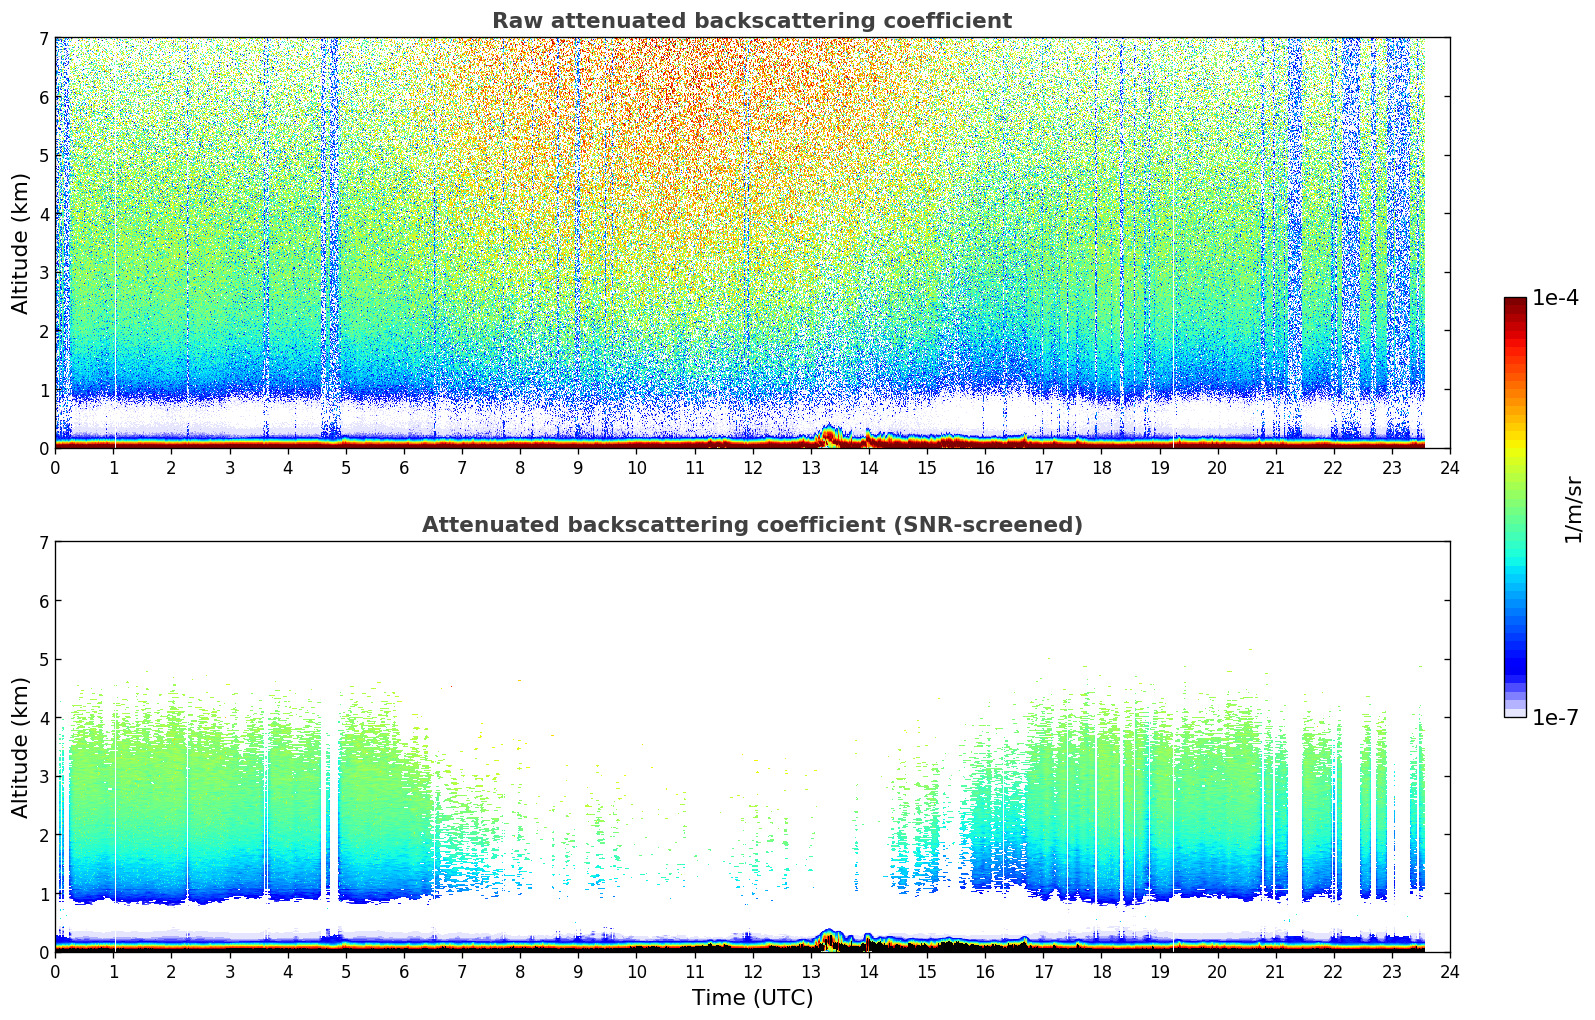Click the "1e-4" colorbar maximum label
The height and width of the screenshot is (1020, 1595).
point(1555,298)
